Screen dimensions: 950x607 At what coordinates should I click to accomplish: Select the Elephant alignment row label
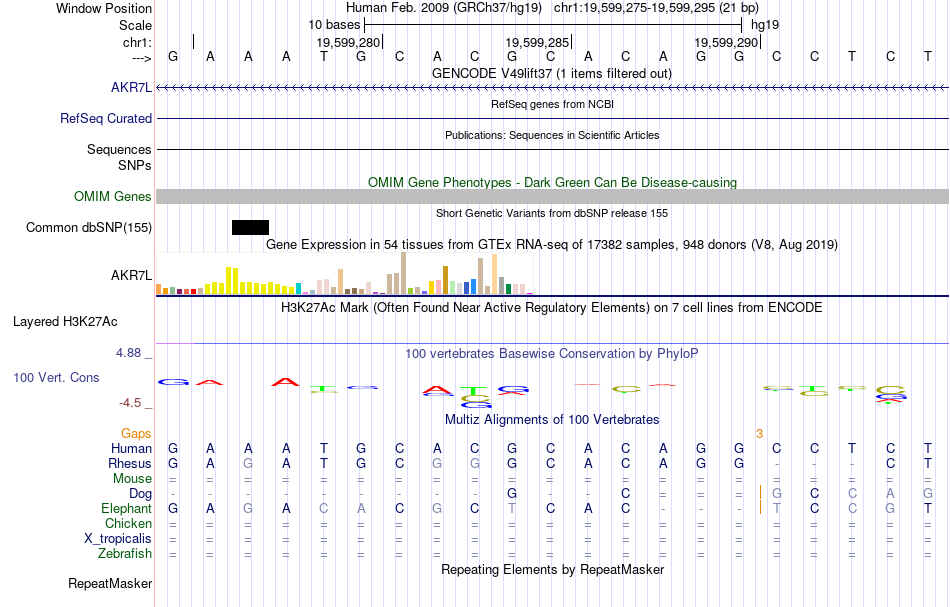tap(127, 509)
